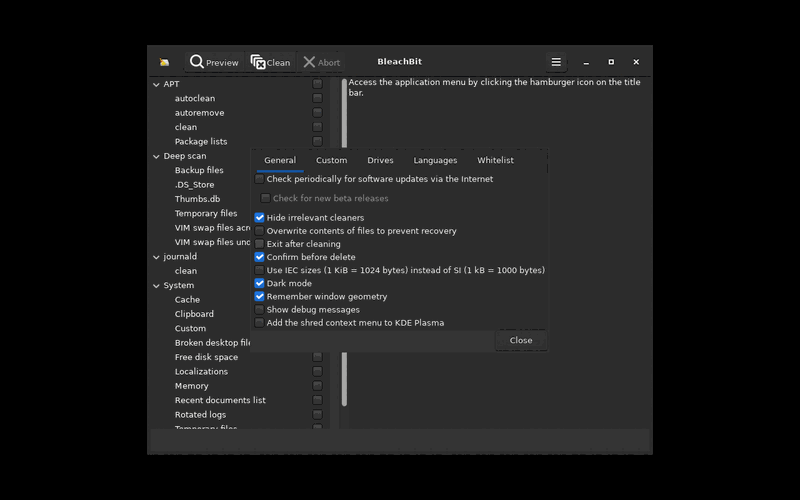Select Package lists in the tree
The height and width of the screenshot is (500, 800).
pyautogui.click(x=201, y=141)
